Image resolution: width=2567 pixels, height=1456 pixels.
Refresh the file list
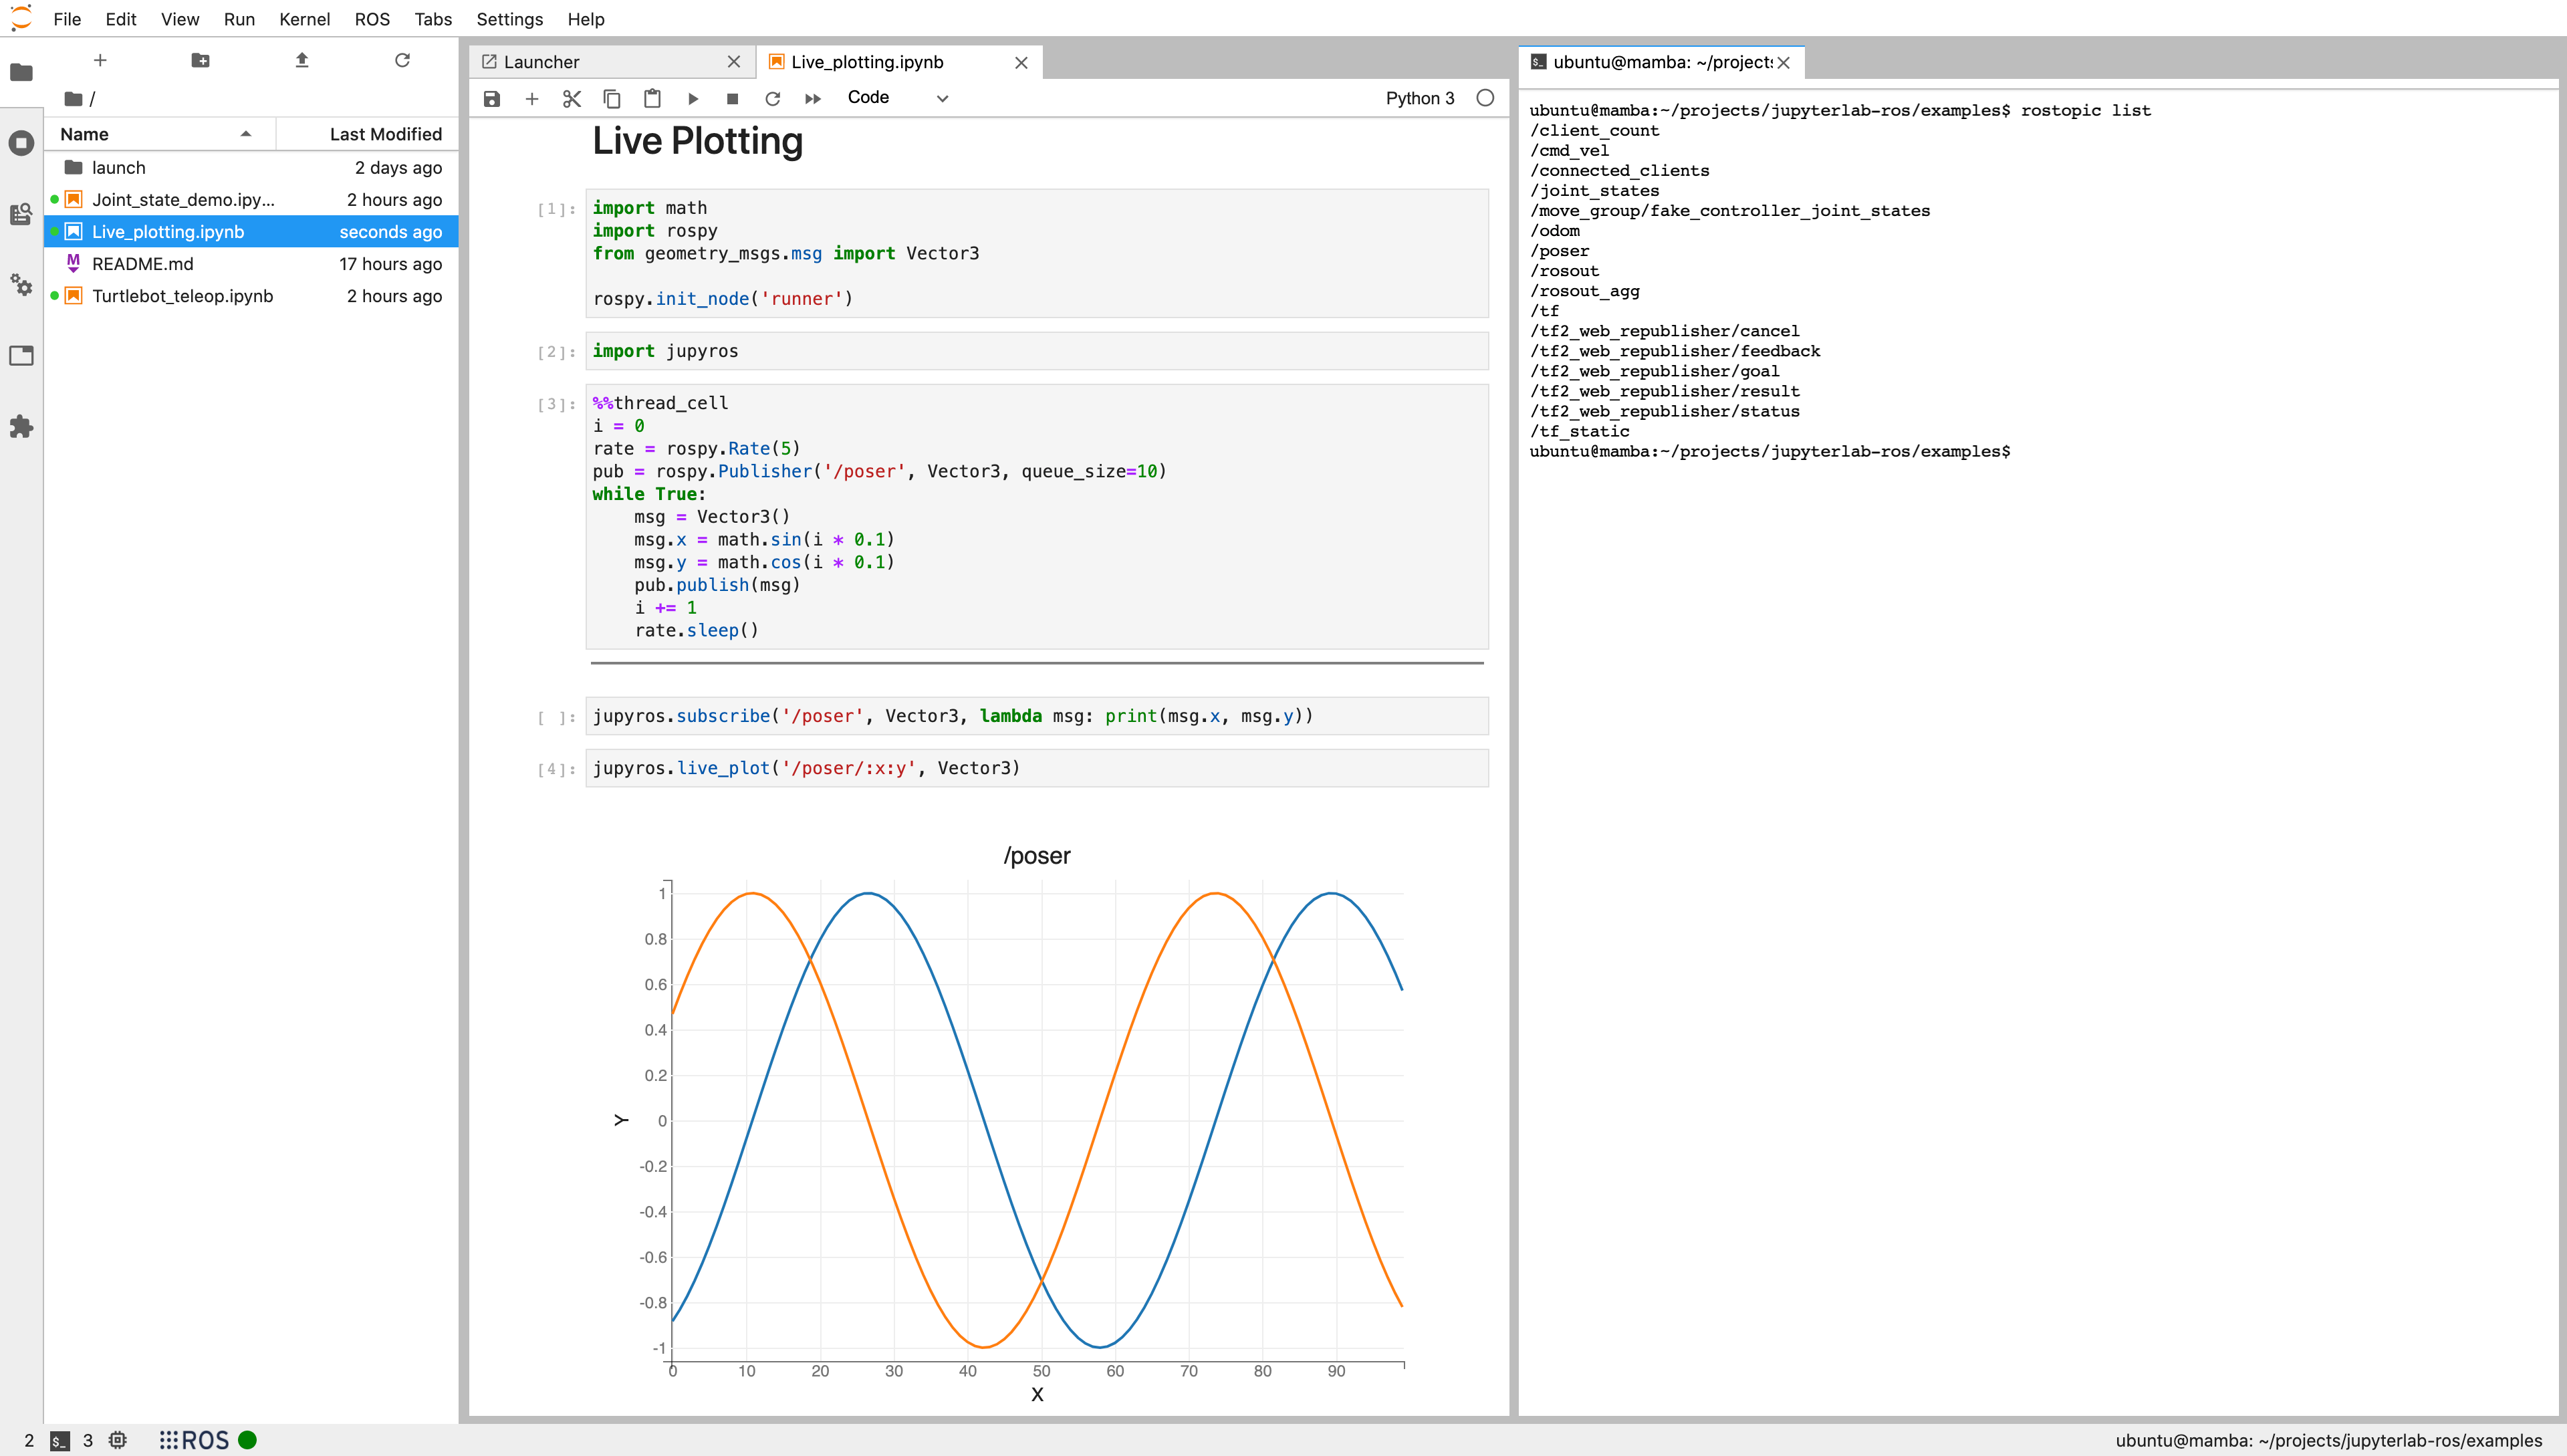tap(402, 60)
